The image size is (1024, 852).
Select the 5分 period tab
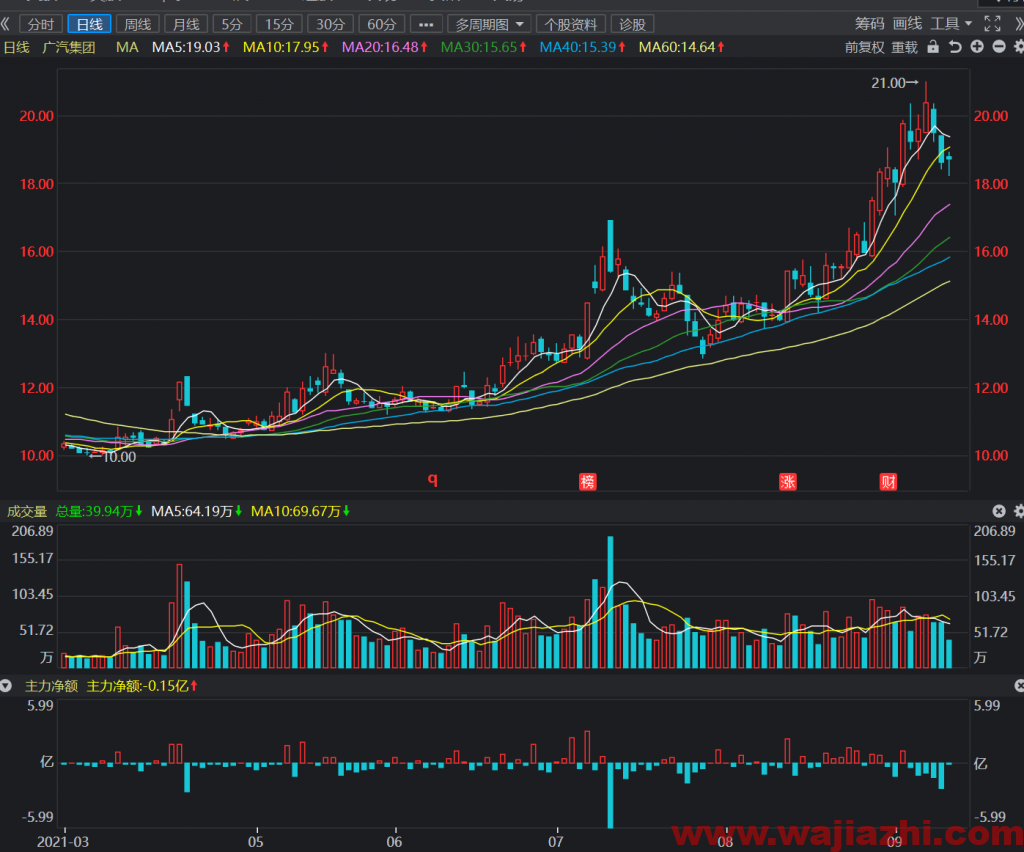(x=232, y=25)
